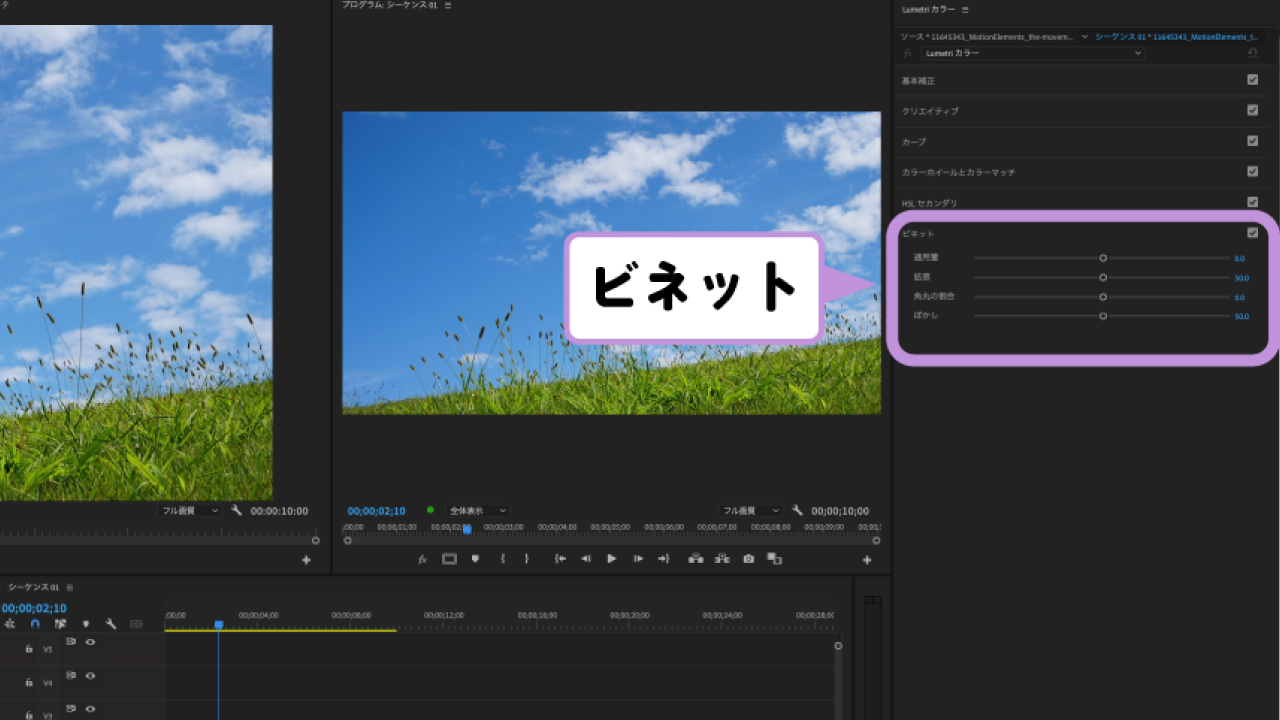Open the Button Editor using the plus icon
Viewport: 1280px width, 720px height.
tap(867, 558)
